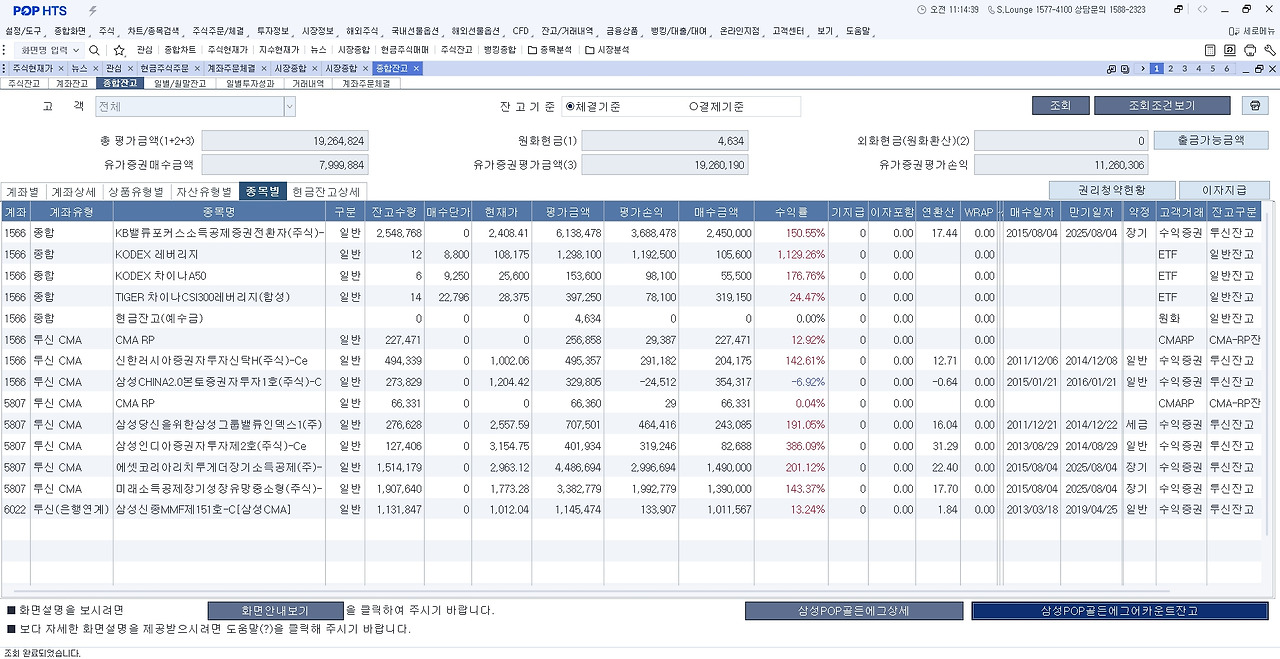Close the 계좌주문체결 screen tab
The width and height of the screenshot is (1280, 659).
pyautogui.click(x=264, y=68)
